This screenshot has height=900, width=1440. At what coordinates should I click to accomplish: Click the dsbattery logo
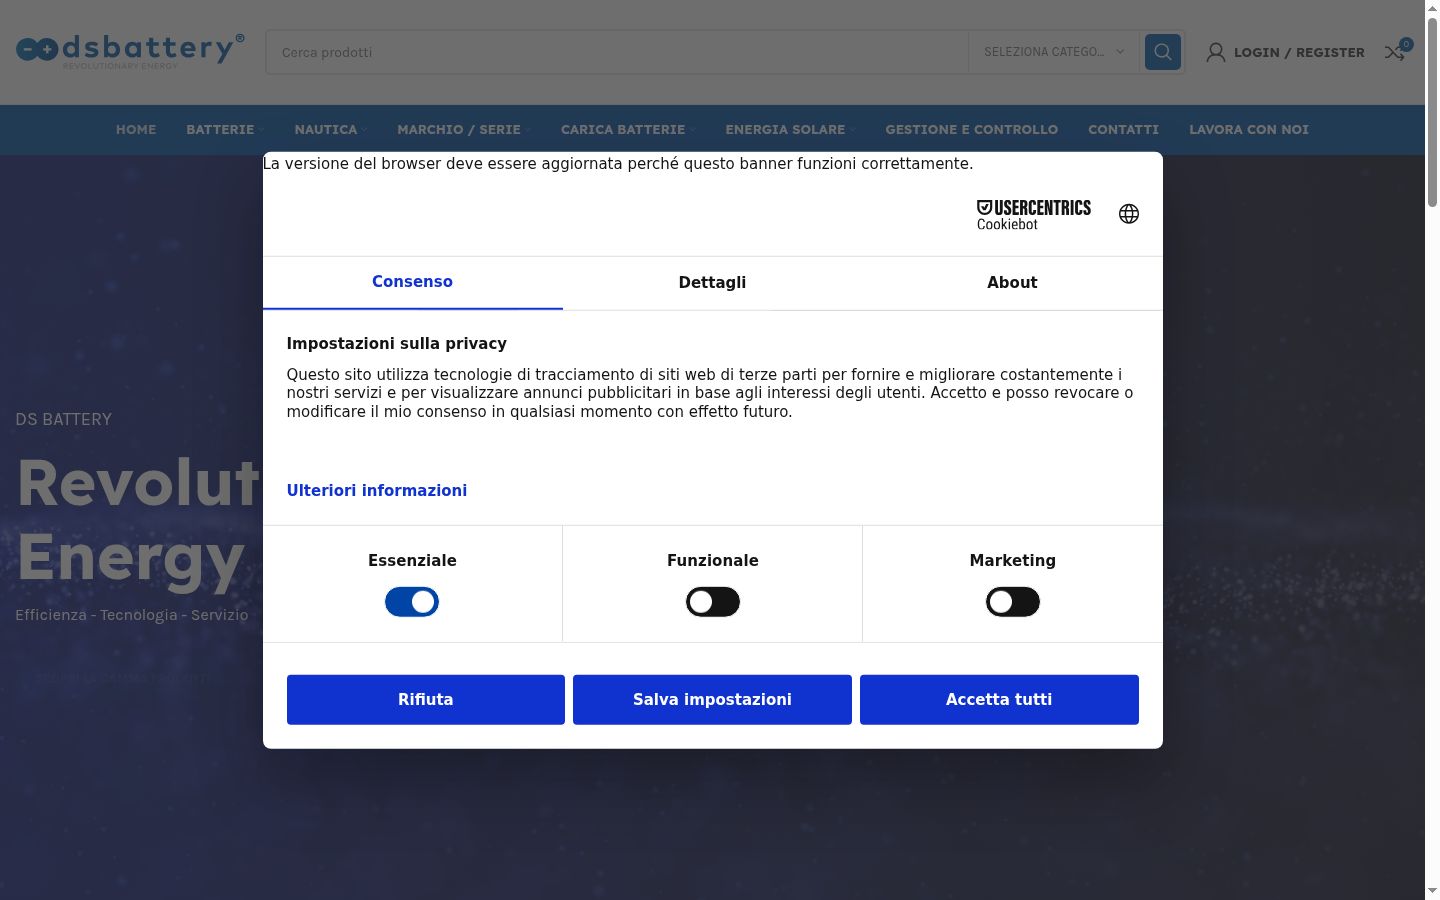[x=130, y=51]
